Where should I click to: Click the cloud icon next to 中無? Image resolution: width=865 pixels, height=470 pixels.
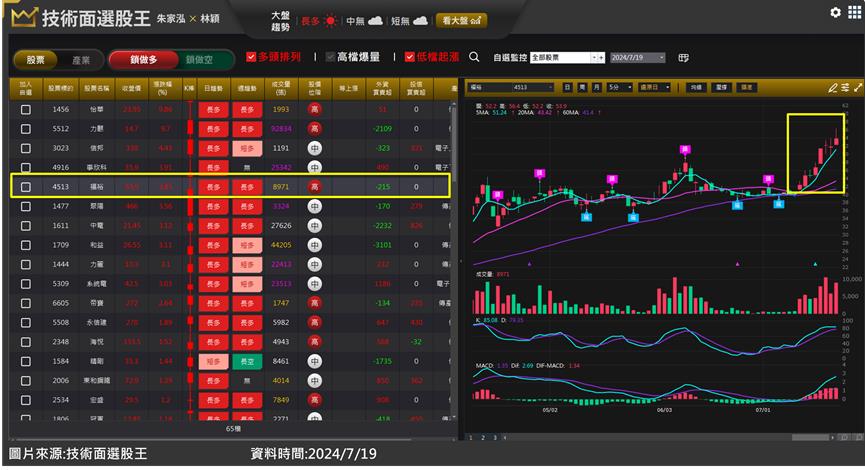[x=375, y=21]
